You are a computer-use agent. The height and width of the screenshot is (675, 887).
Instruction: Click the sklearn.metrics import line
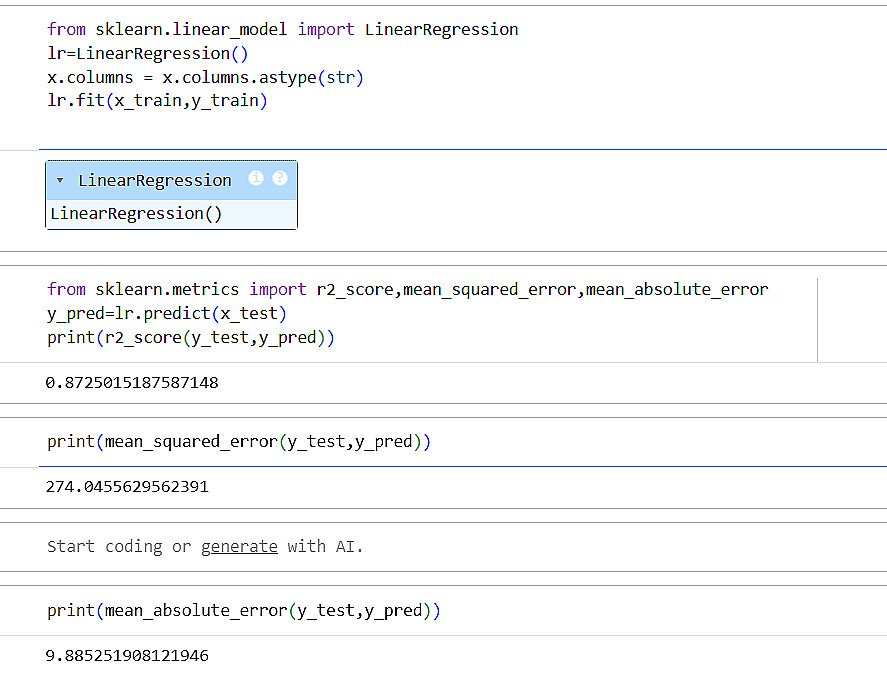click(407, 290)
